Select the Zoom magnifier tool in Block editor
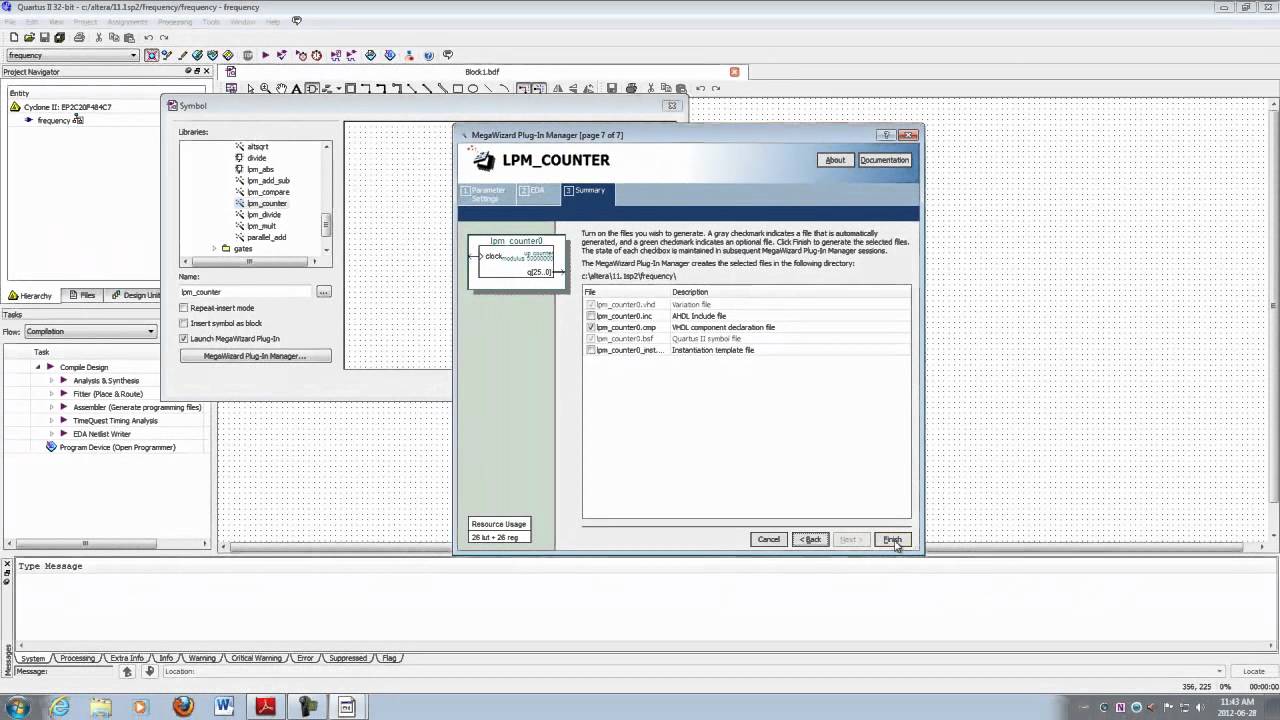This screenshot has width=1280, height=720. (x=265, y=89)
